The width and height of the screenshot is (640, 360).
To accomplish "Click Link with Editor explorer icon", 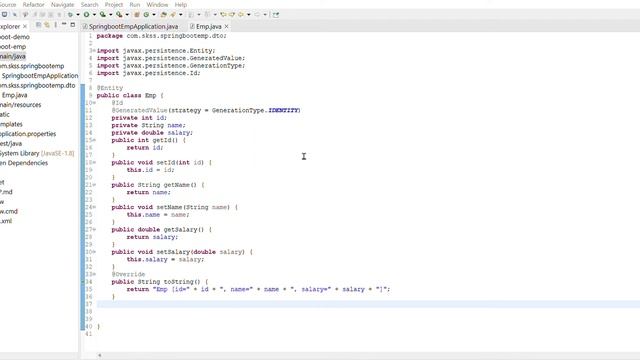I will pyautogui.click(x=47, y=25).
